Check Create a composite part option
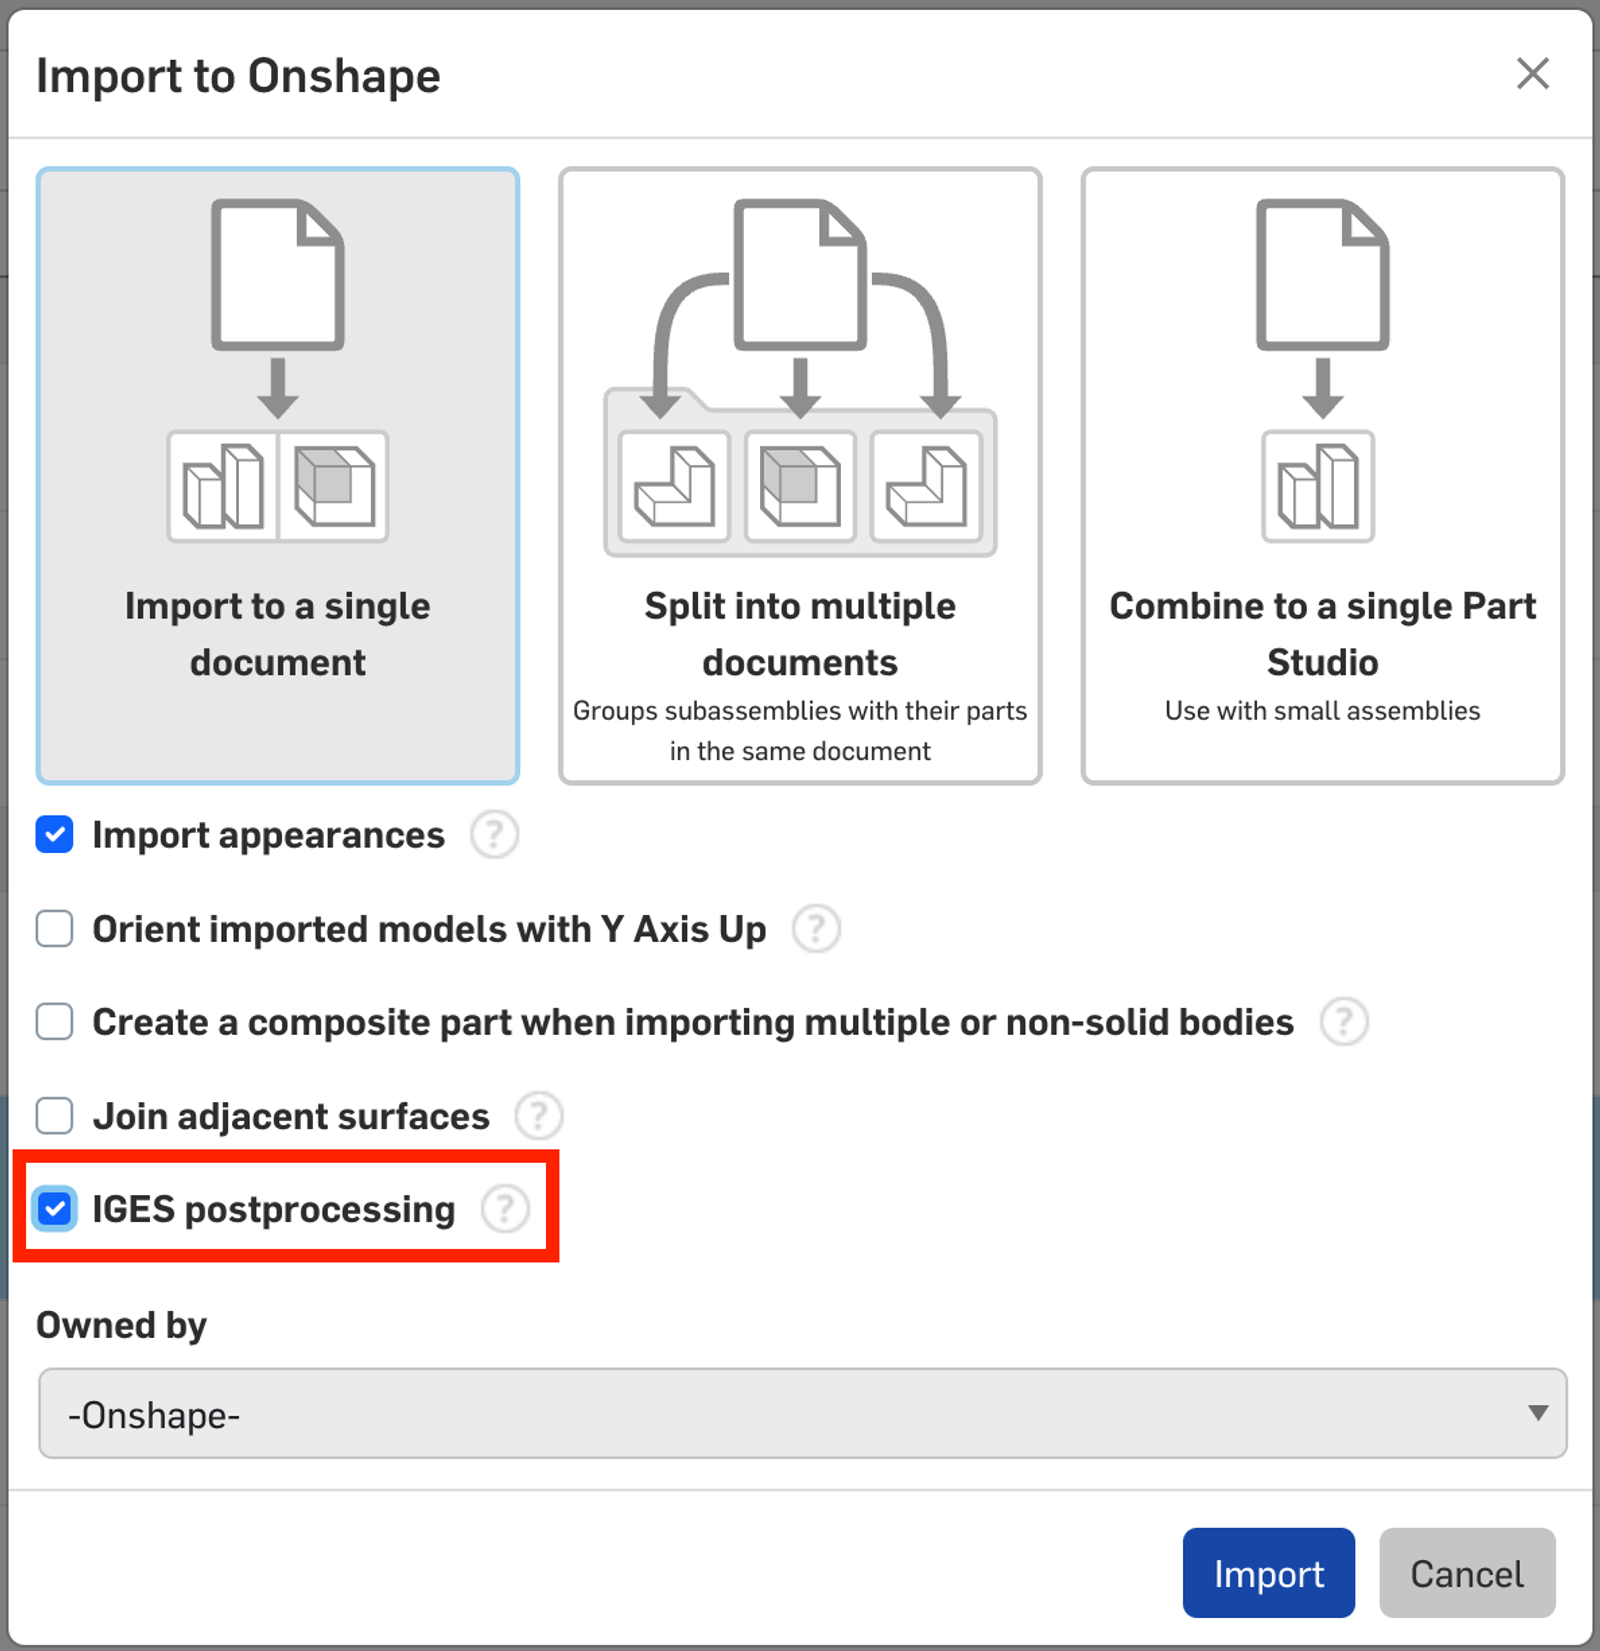 [55, 1022]
